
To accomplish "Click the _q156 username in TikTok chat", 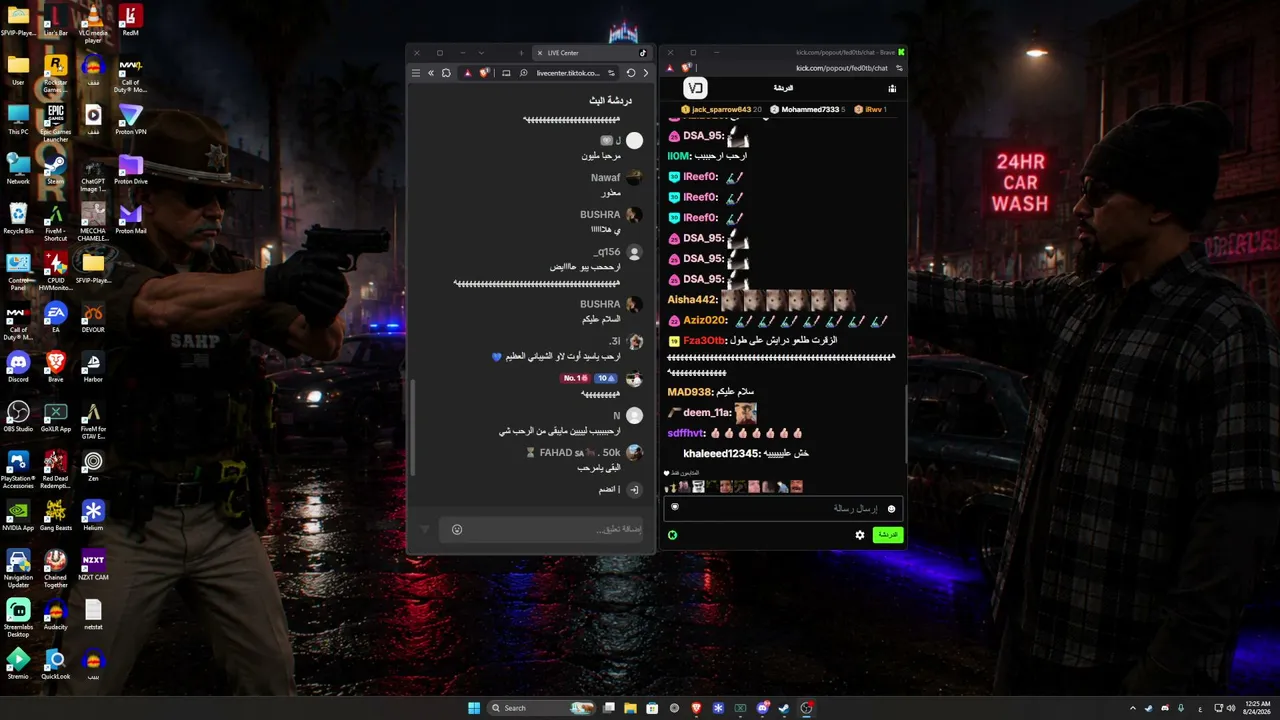I will point(606,252).
